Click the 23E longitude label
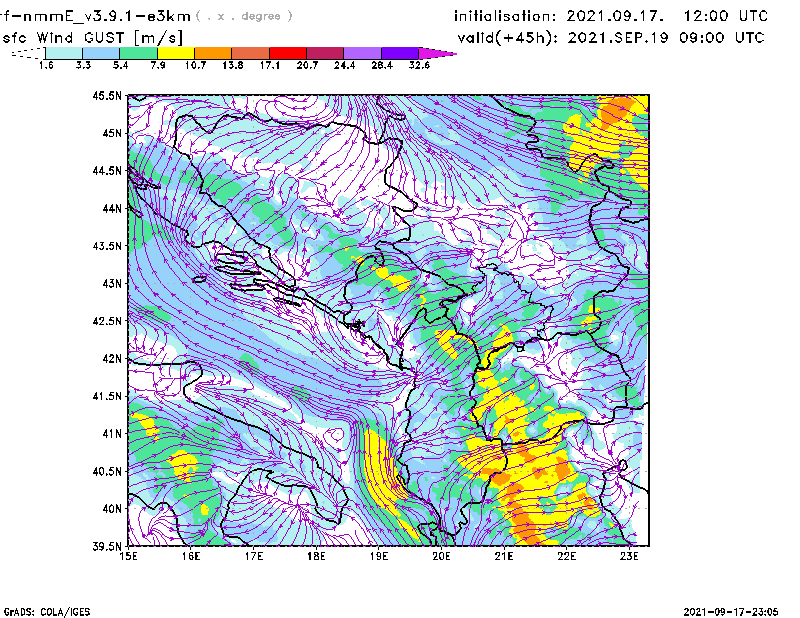This screenshot has height=618, width=800. point(629,556)
